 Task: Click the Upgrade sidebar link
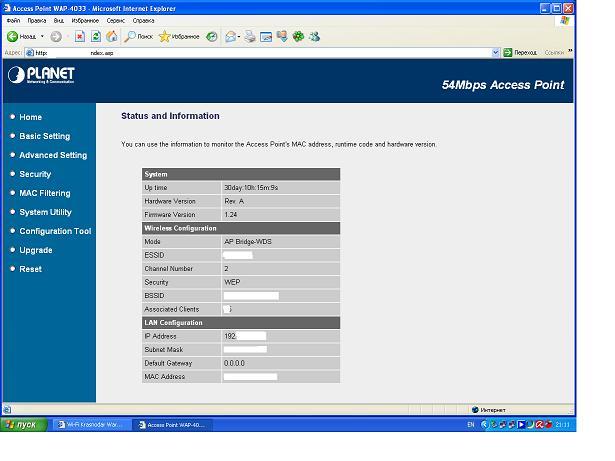(x=36, y=250)
